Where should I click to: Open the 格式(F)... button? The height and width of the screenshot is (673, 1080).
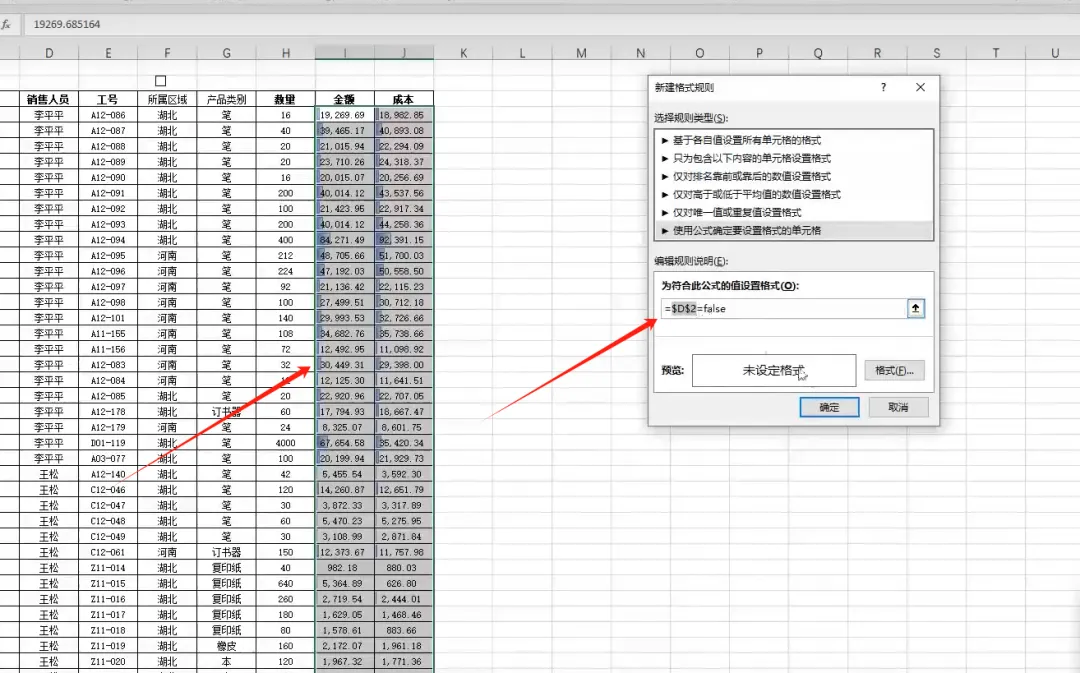(894, 371)
